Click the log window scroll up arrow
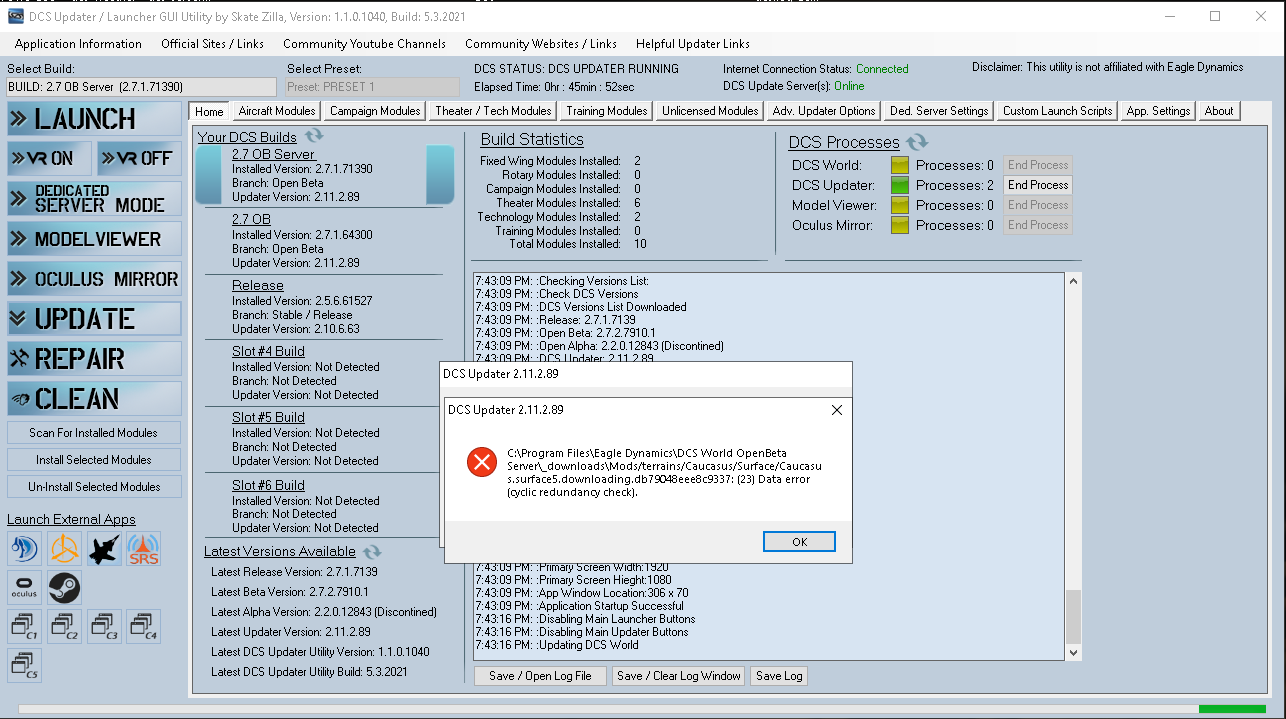This screenshot has height=719, width=1286. pyautogui.click(x=1074, y=282)
